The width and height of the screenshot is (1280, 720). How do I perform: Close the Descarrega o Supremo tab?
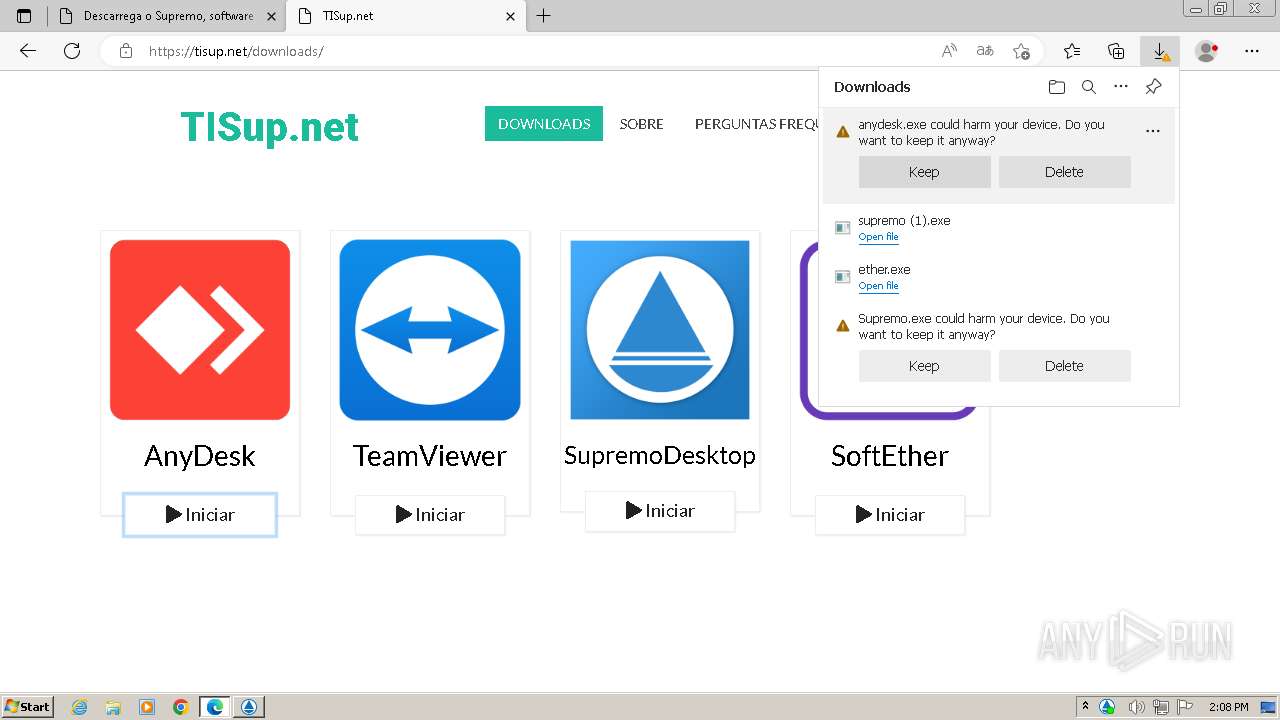[x=271, y=16]
